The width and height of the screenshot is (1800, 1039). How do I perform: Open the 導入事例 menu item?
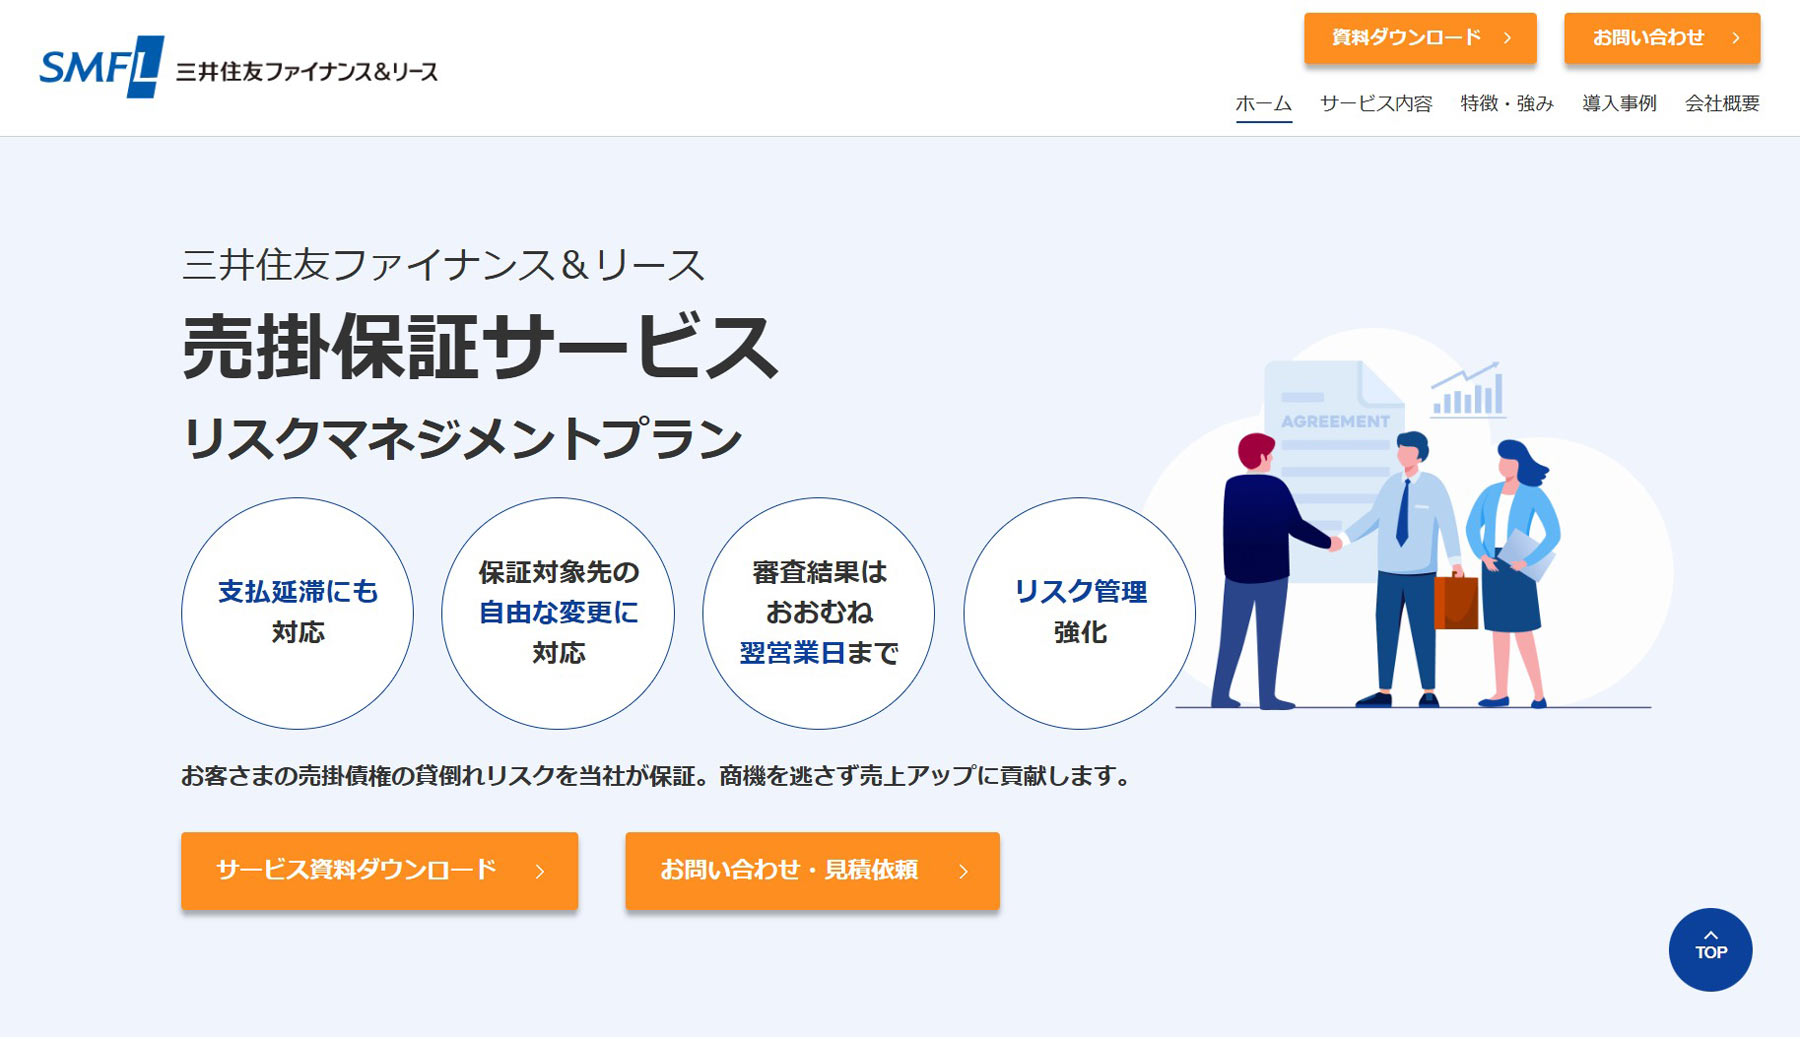click(1619, 103)
